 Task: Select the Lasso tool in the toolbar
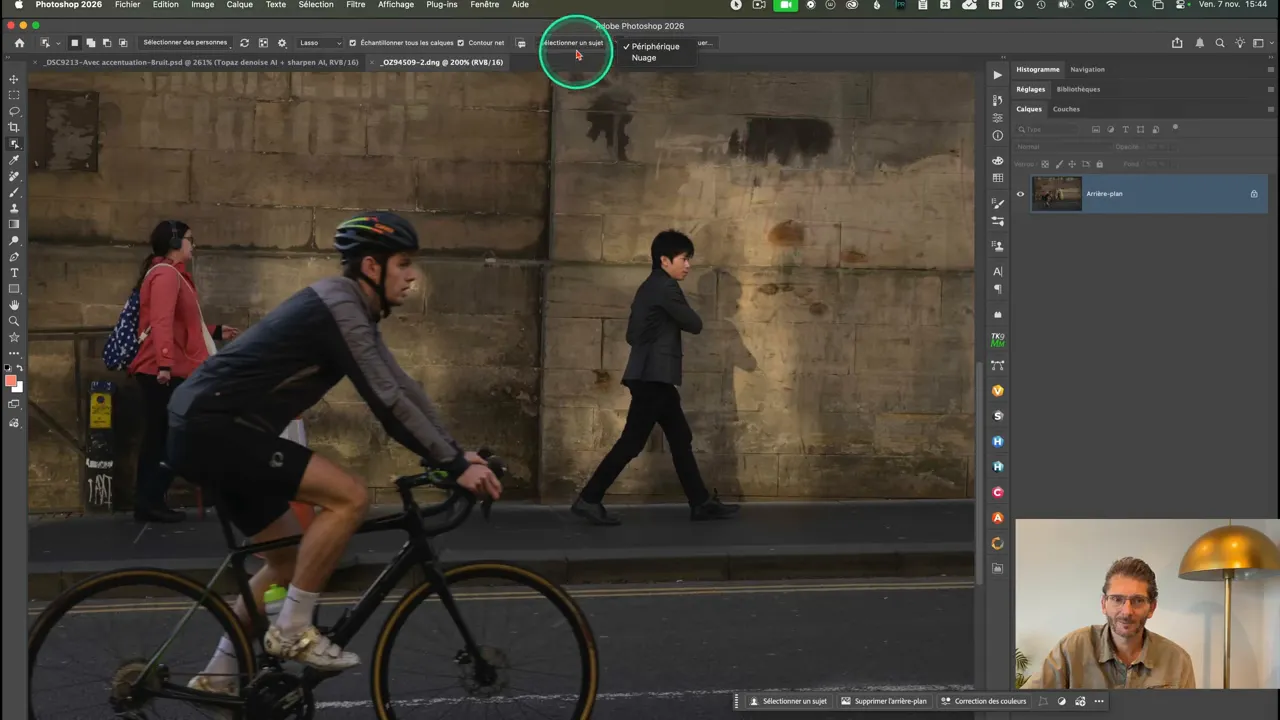pyautogui.click(x=13, y=111)
